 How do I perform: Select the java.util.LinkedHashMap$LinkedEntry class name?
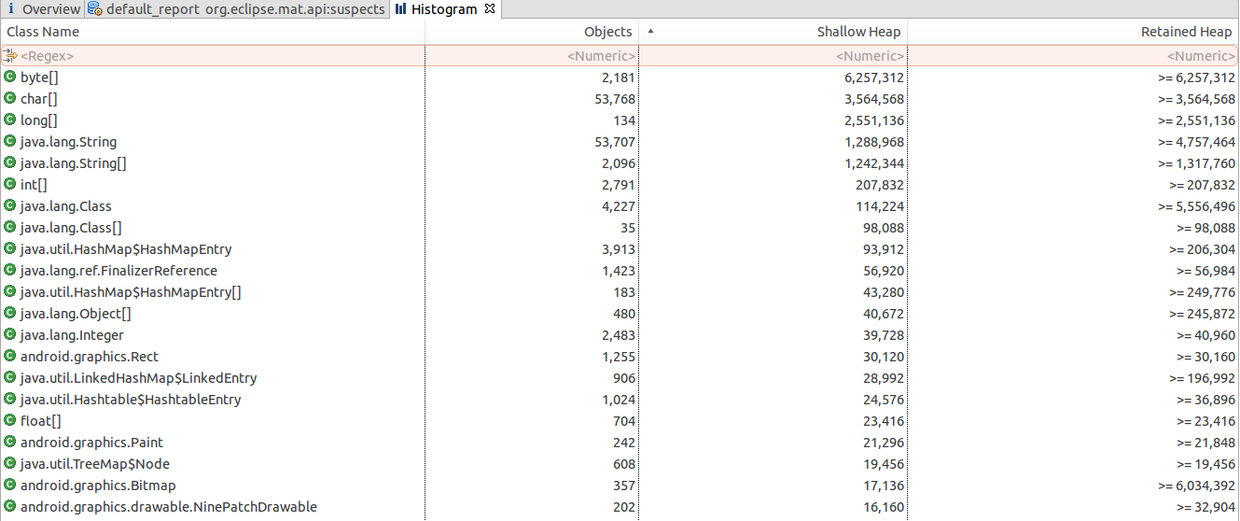138,379
